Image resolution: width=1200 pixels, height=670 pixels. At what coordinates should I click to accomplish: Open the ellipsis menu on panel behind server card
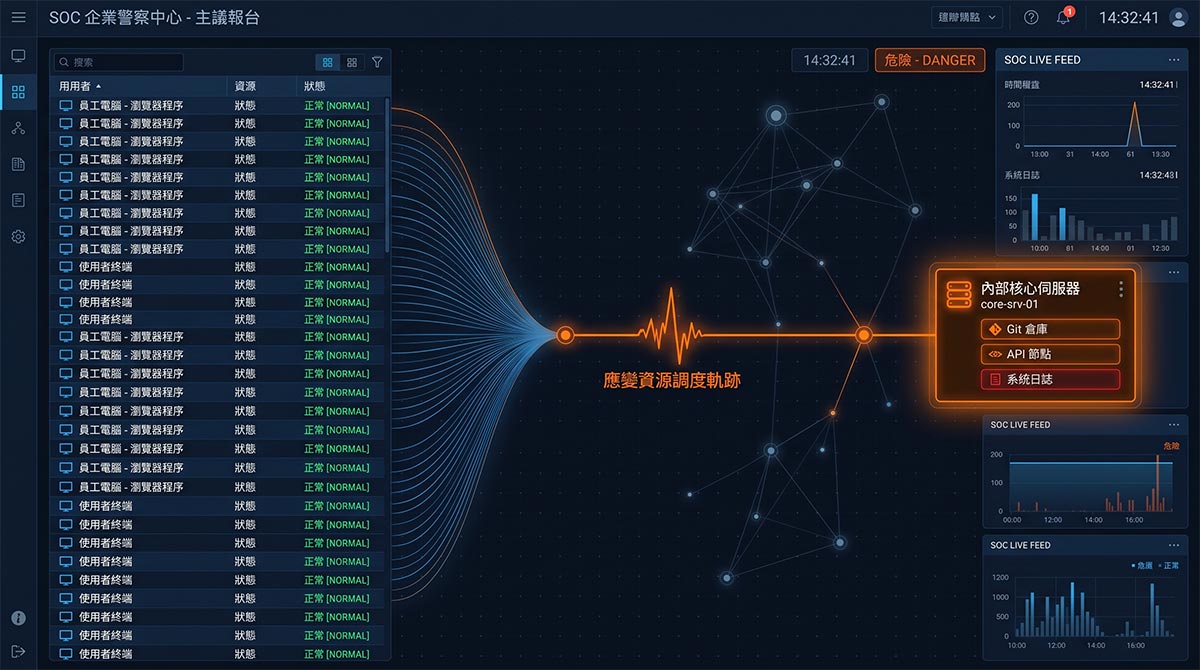pyautogui.click(x=1173, y=272)
